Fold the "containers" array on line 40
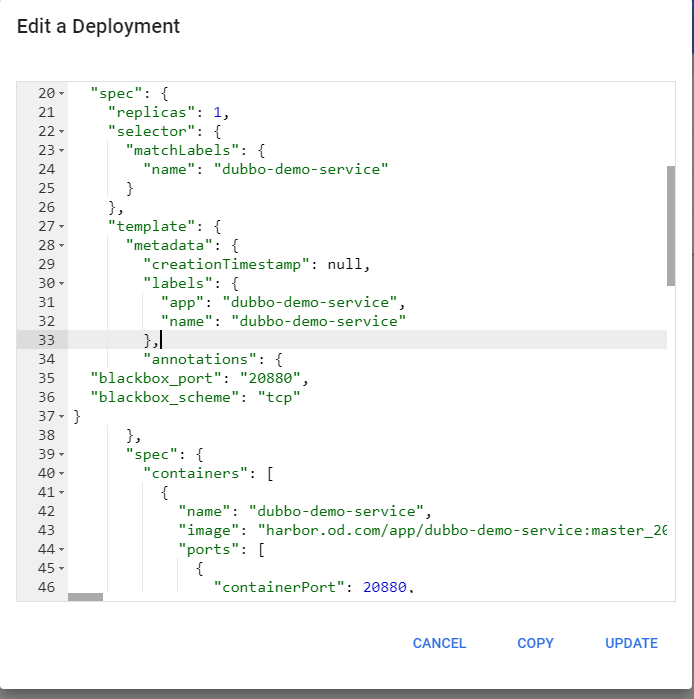 click(62, 473)
